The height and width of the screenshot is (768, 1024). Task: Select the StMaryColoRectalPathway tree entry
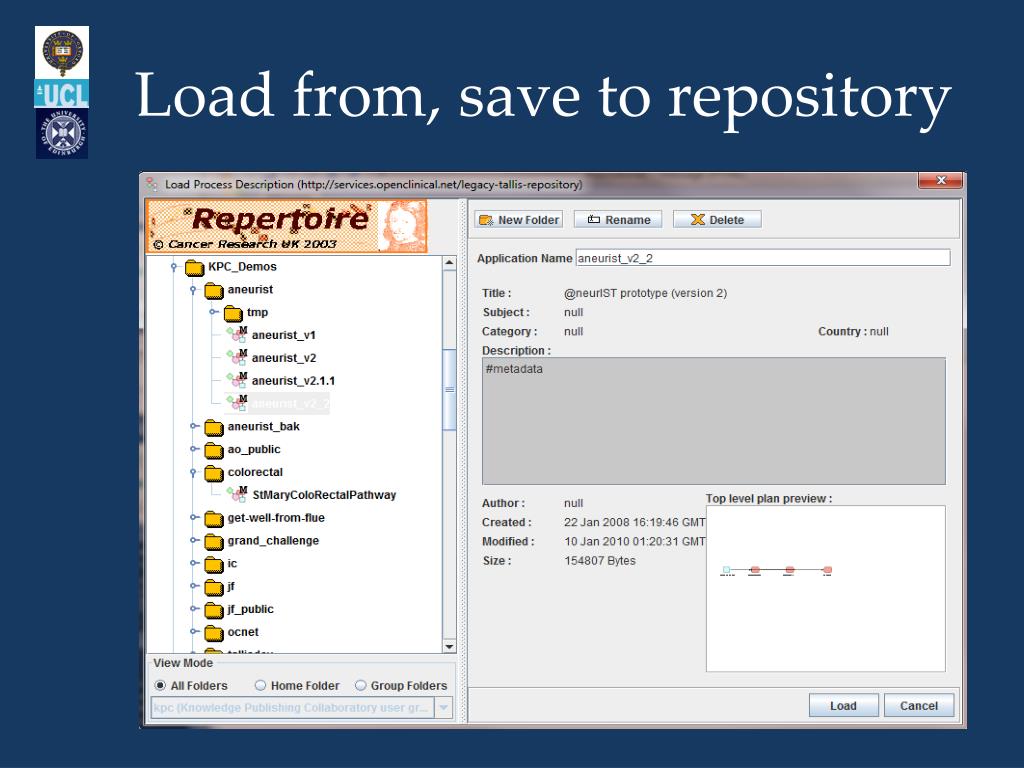[x=324, y=495]
